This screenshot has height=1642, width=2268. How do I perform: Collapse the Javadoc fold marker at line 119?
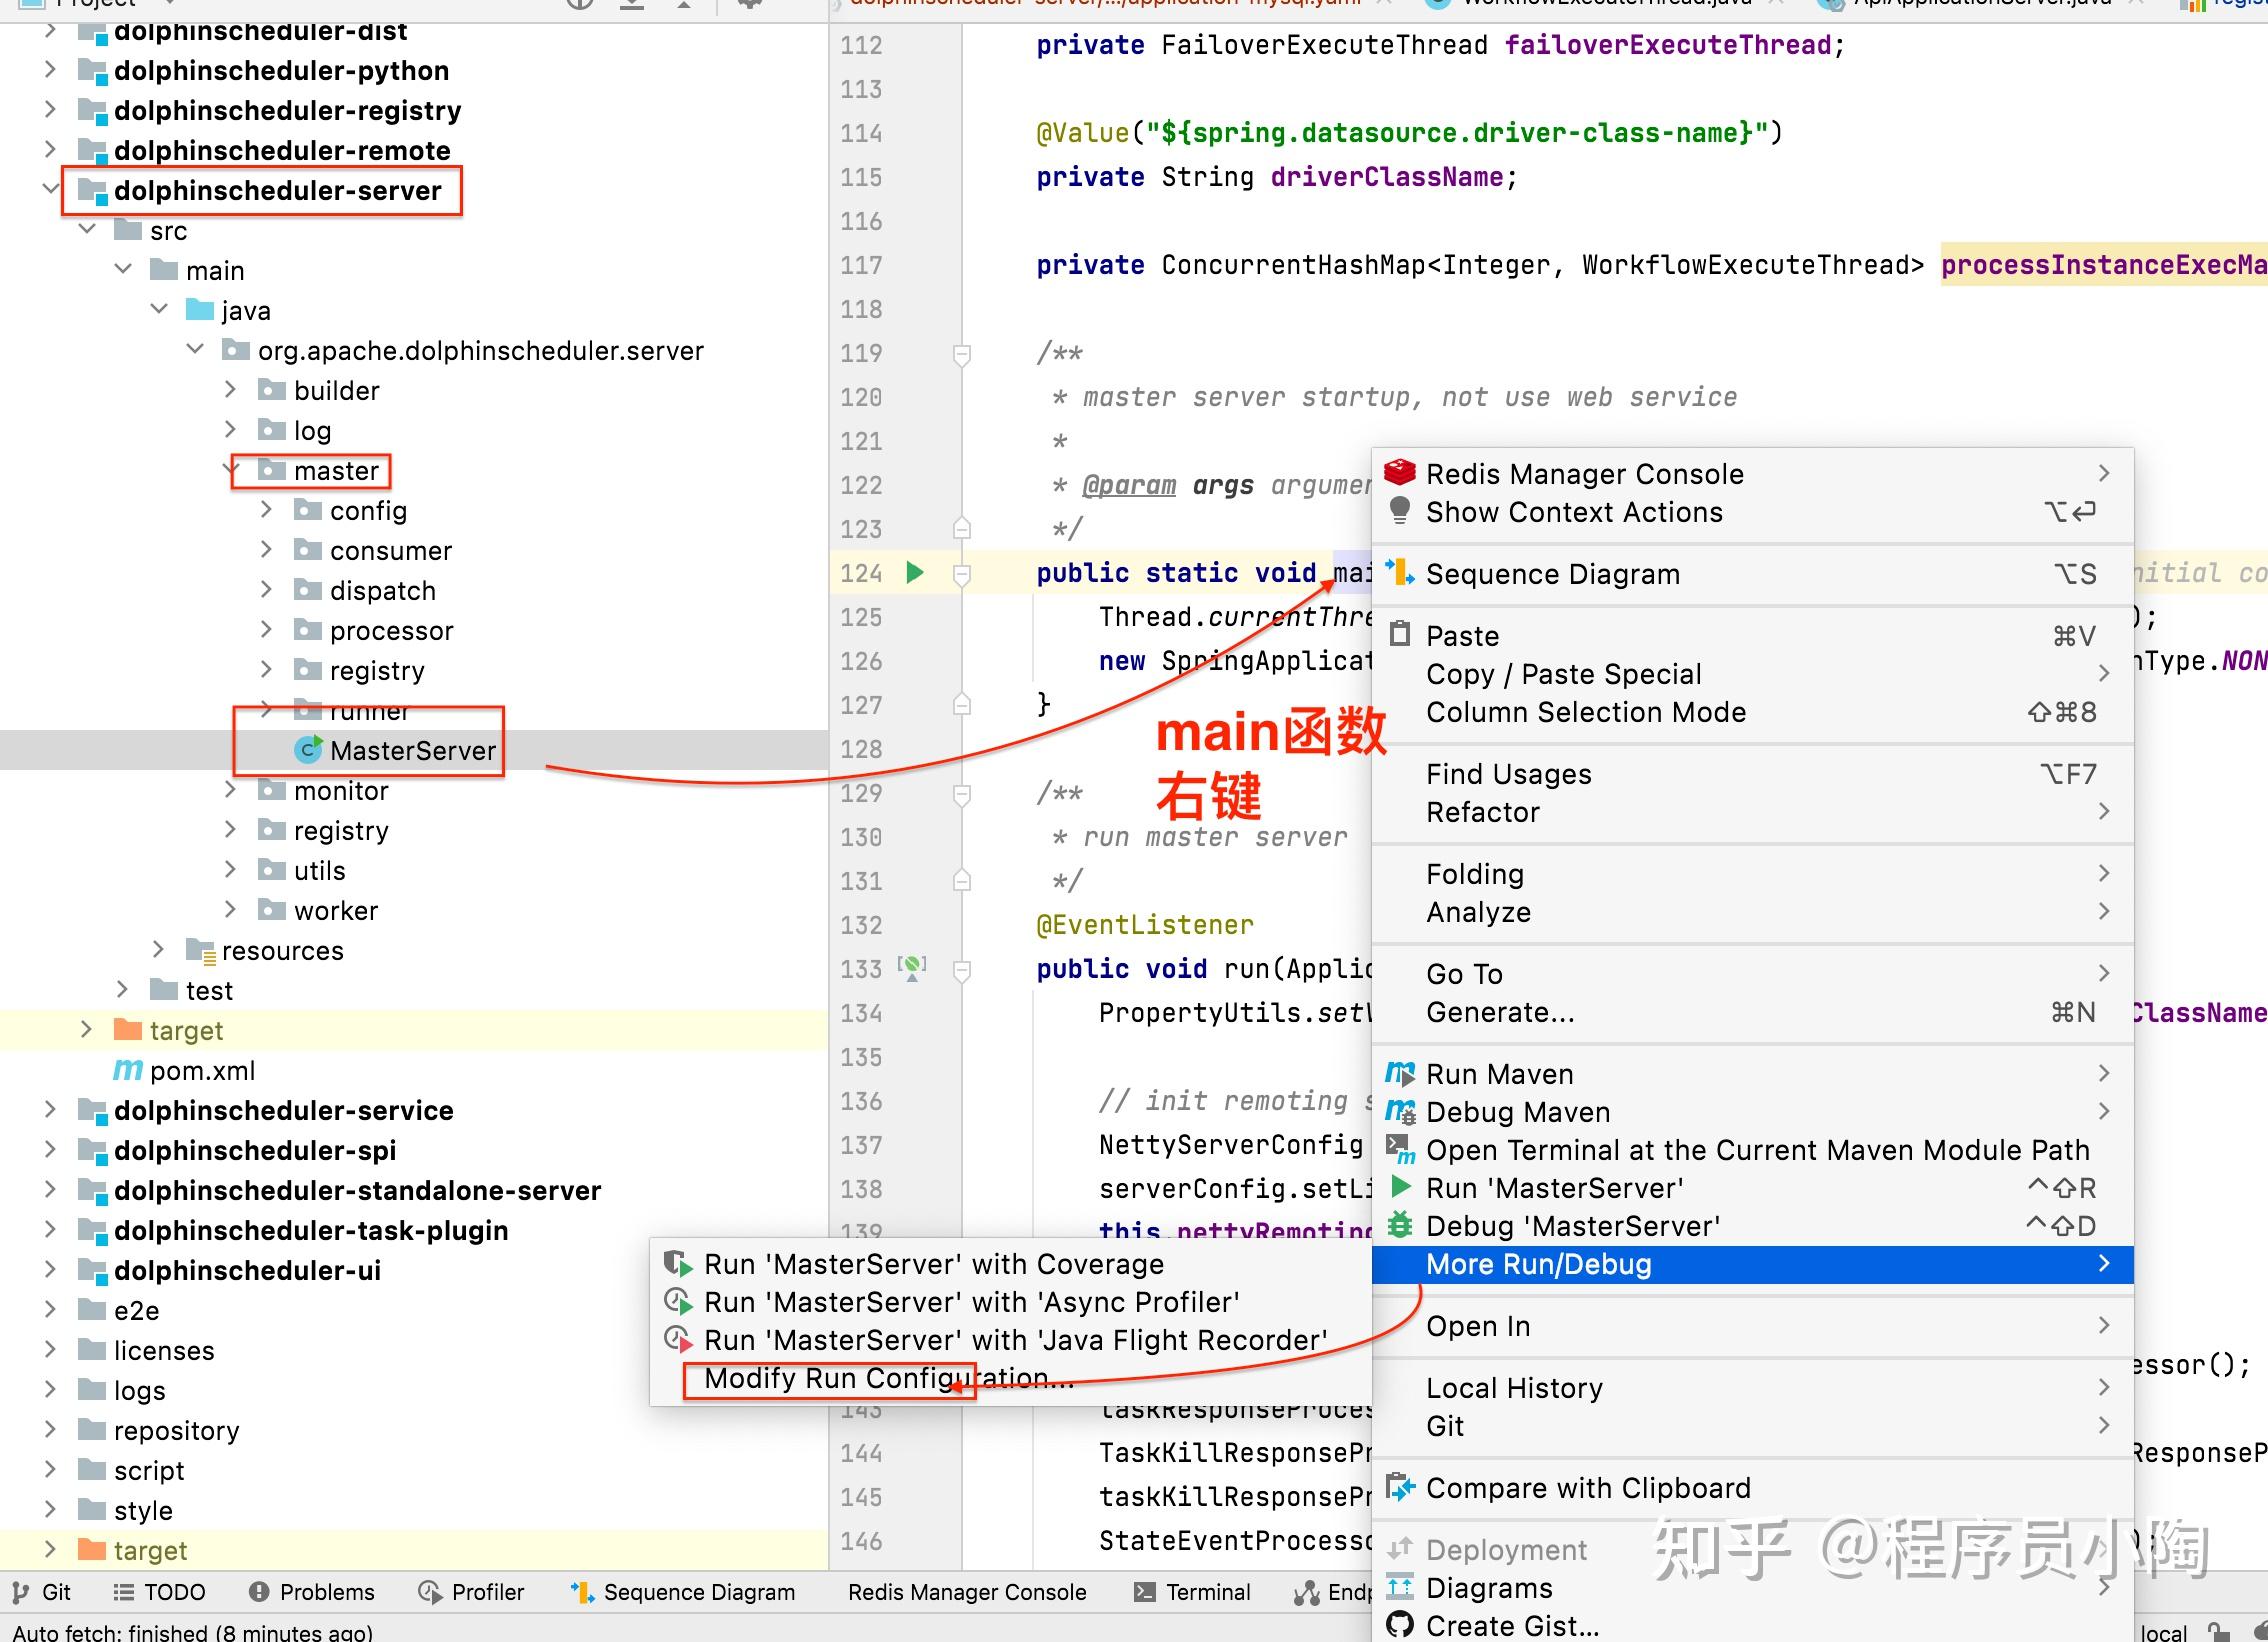[x=961, y=352]
